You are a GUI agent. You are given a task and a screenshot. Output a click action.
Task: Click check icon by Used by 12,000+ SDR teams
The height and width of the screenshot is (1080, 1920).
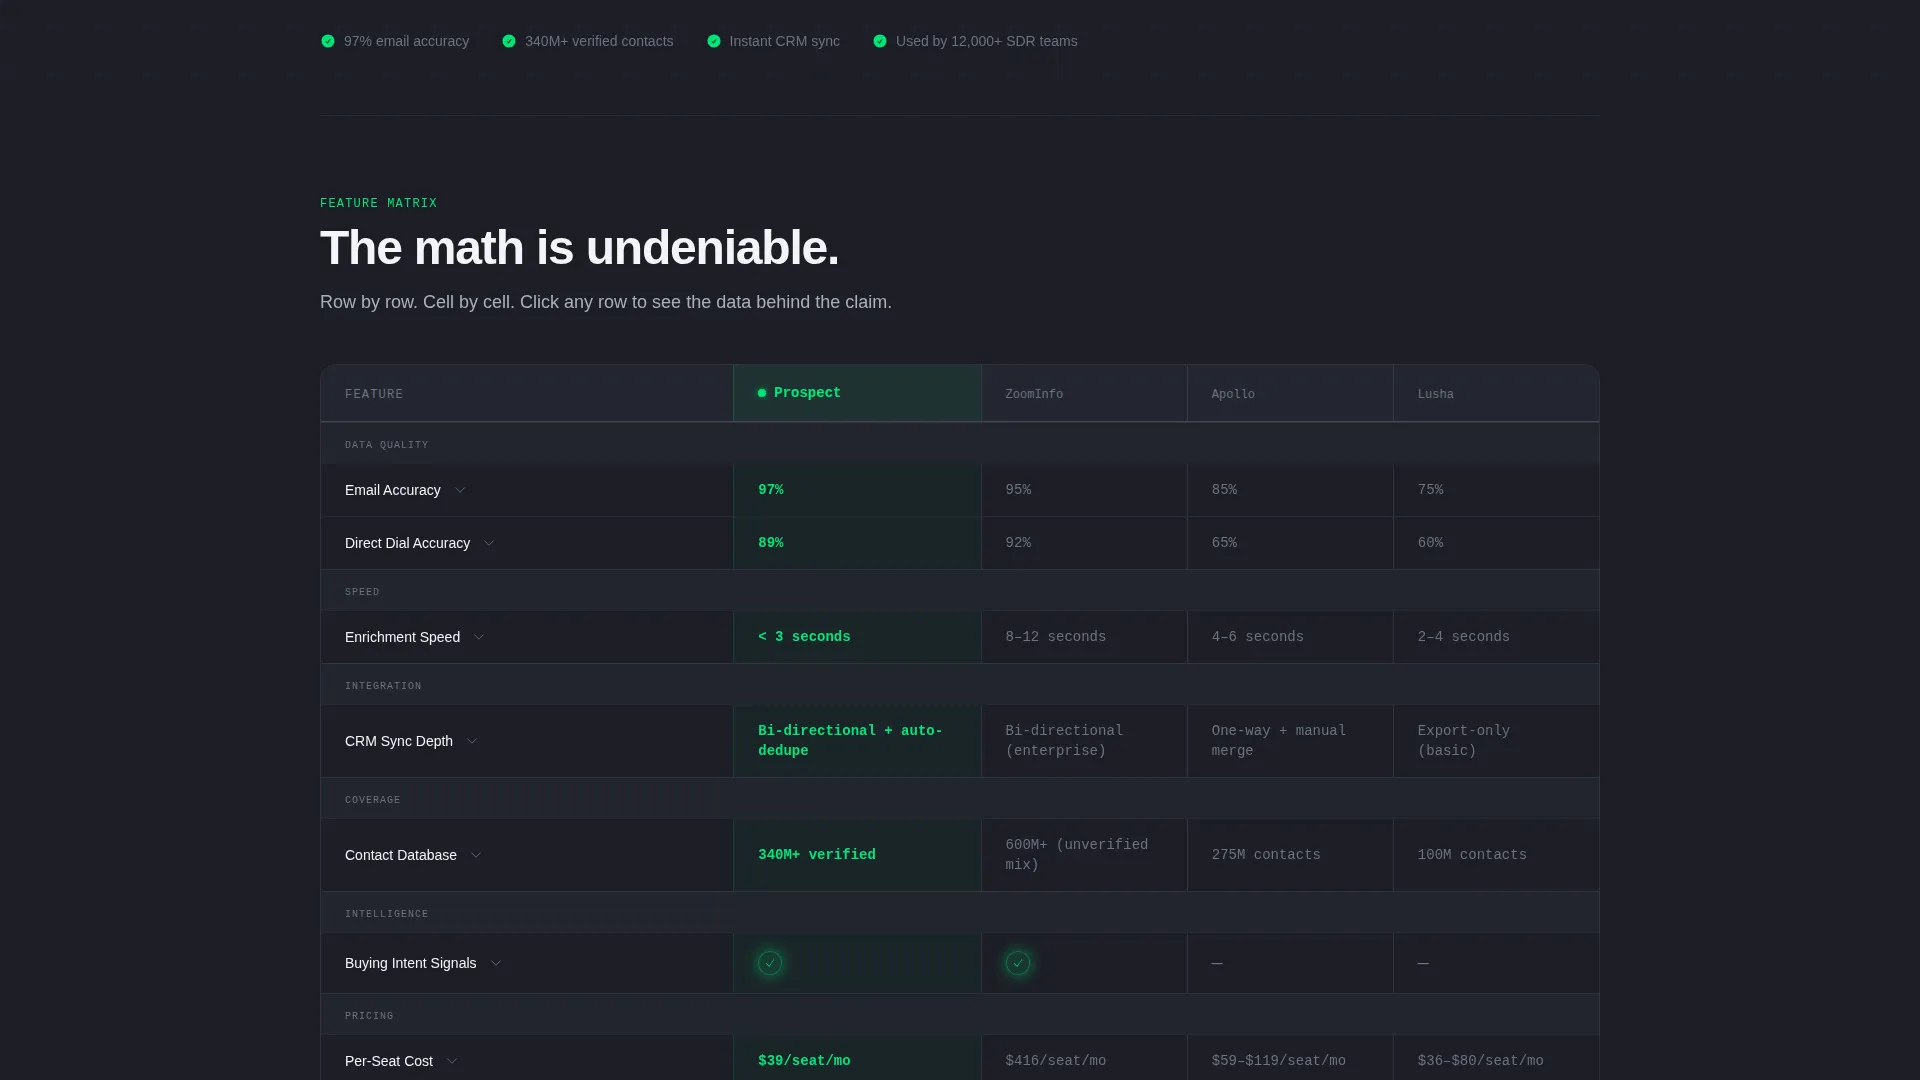pyautogui.click(x=880, y=41)
